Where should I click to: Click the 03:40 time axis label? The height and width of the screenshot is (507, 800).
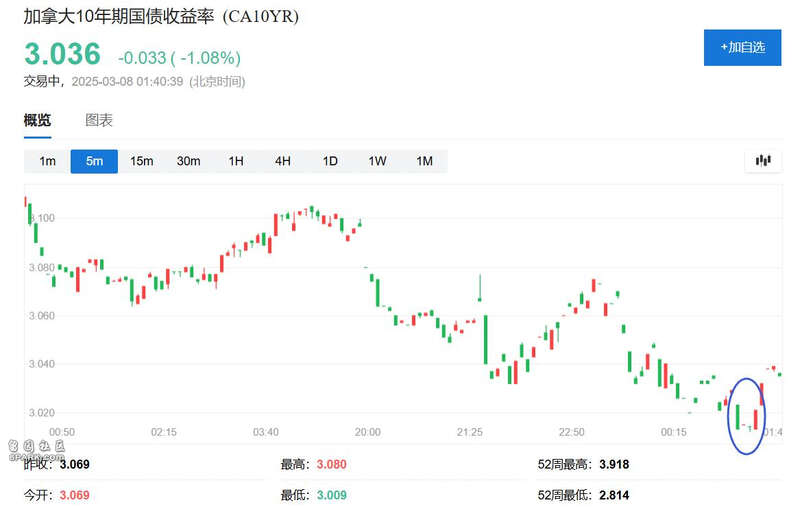(266, 432)
